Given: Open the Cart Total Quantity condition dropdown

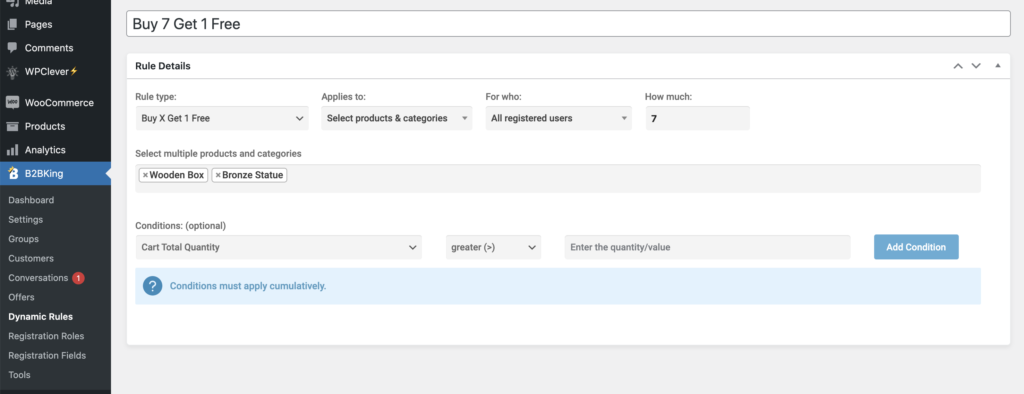Looking at the screenshot, I should click(278, 247).
